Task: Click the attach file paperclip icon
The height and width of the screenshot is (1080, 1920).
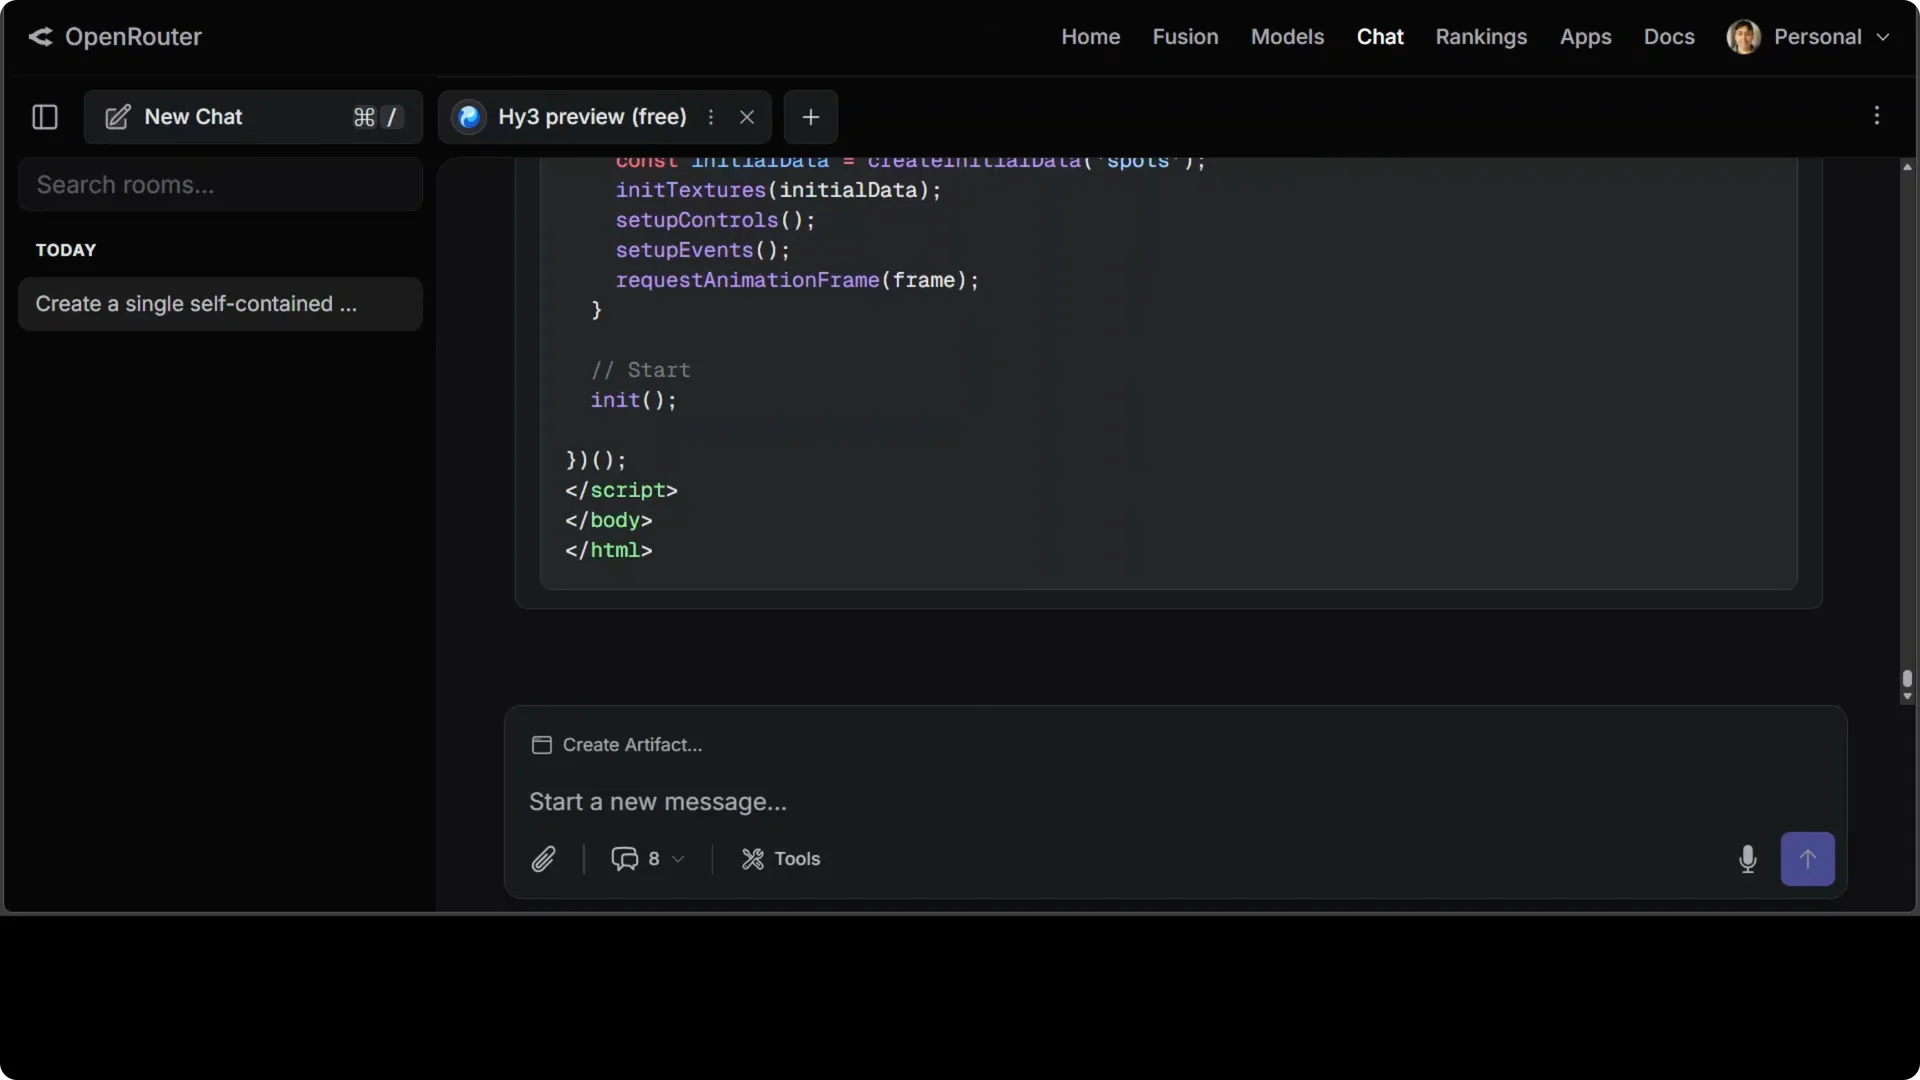Action: click(543, 859)
